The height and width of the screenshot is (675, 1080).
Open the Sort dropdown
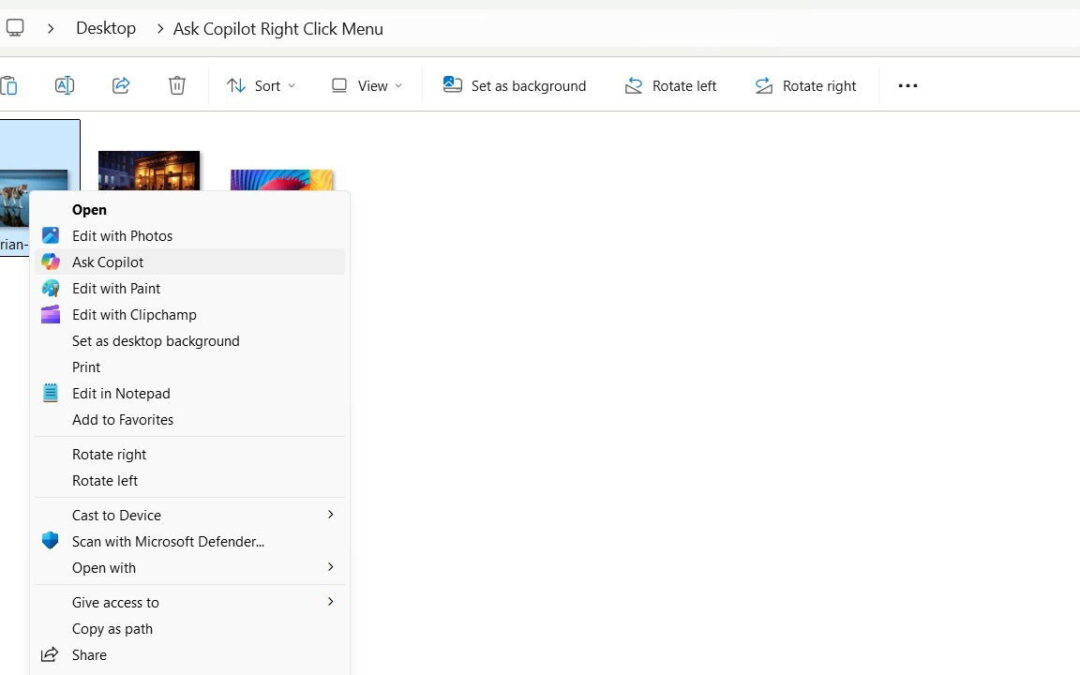pyautogui.click(x=261, y=85)
